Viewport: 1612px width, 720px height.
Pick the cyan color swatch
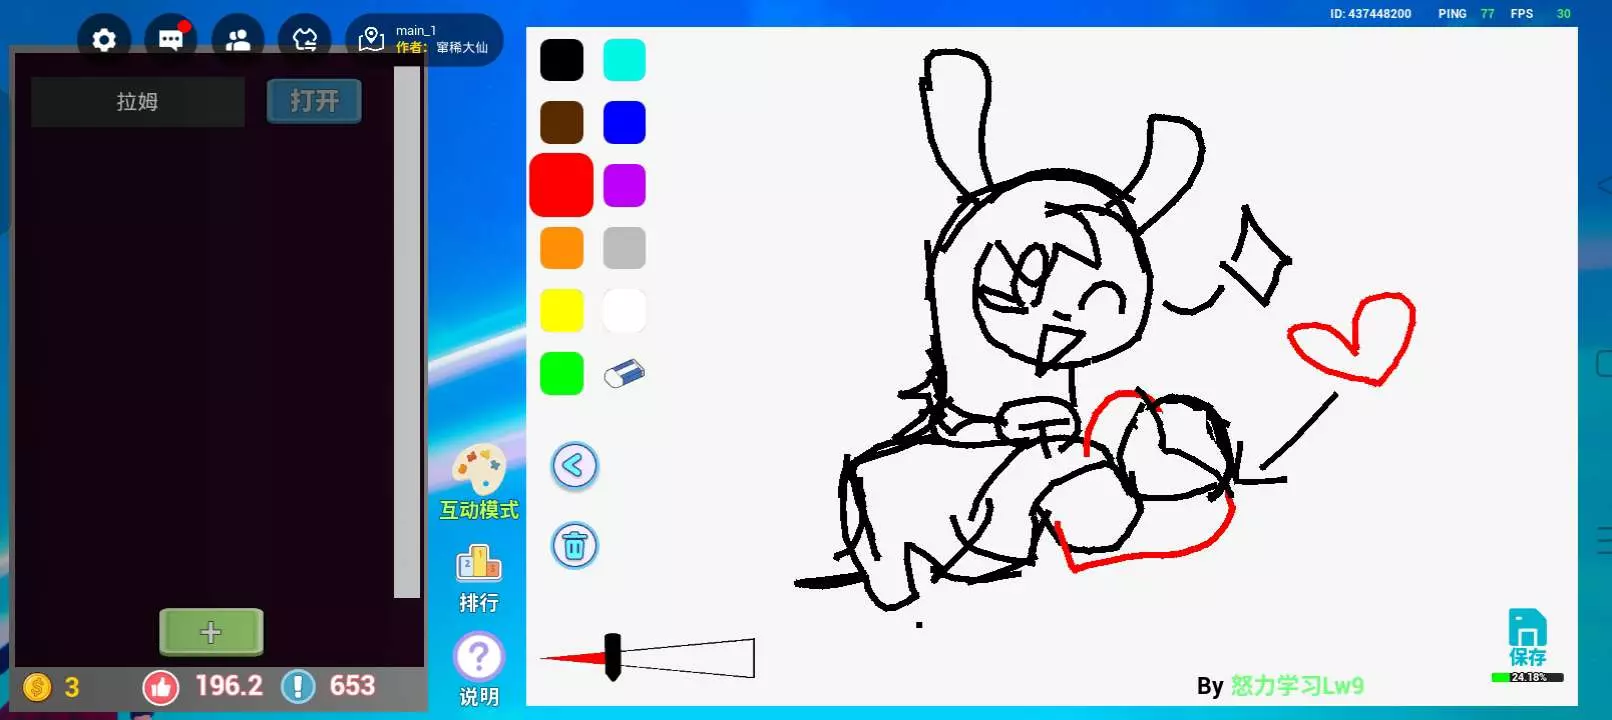tap(625, 60)
